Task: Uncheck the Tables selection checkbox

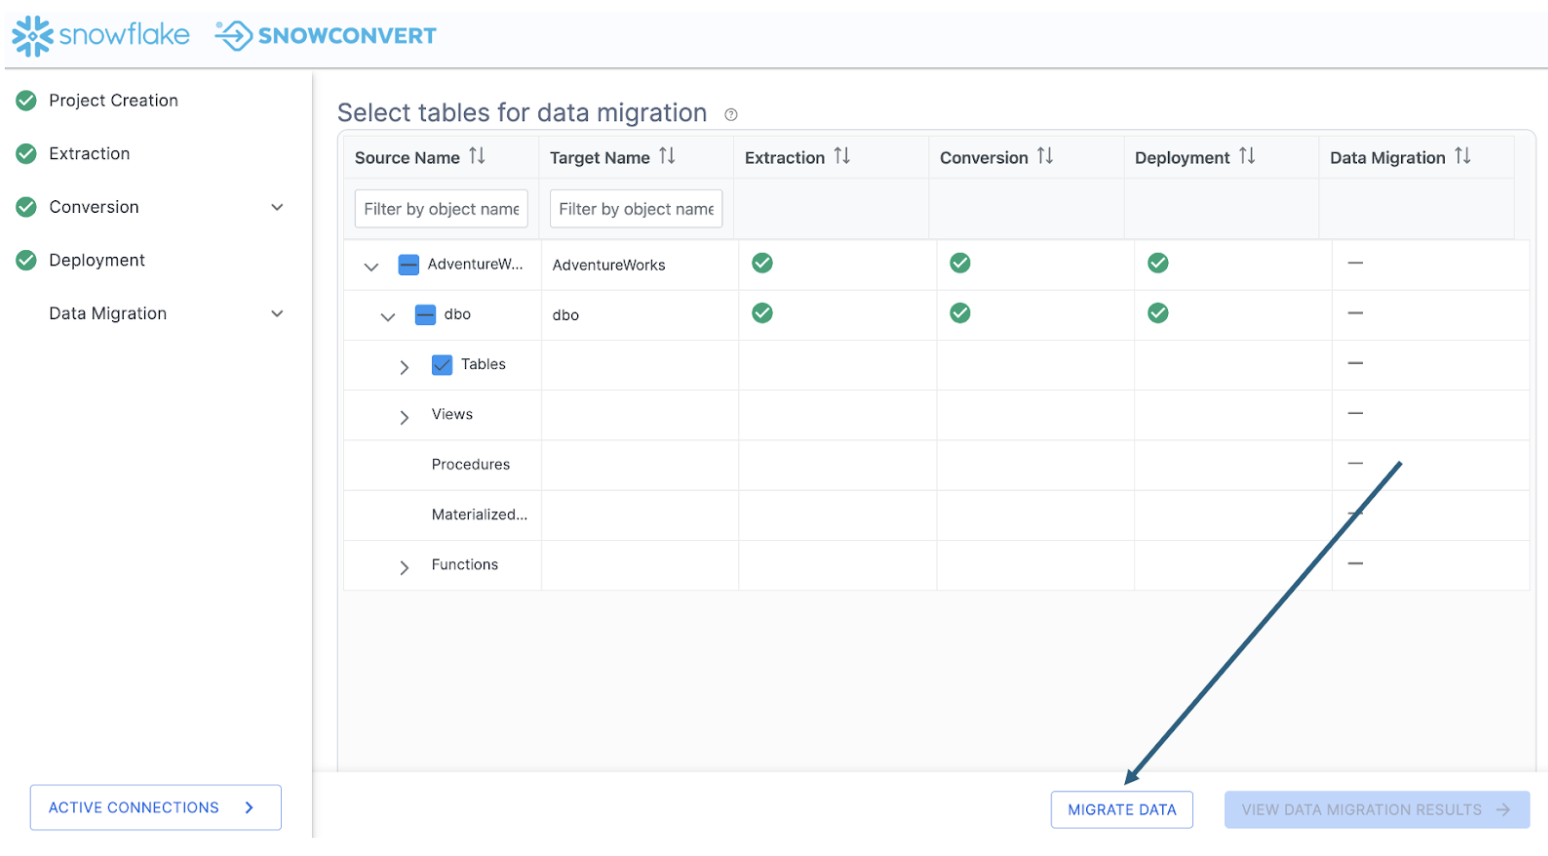Action: 441,364
